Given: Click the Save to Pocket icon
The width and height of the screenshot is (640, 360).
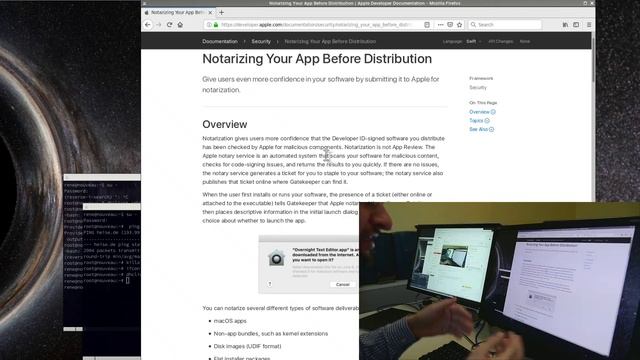Looking at the screenshot, I should (x=450, y=25).
